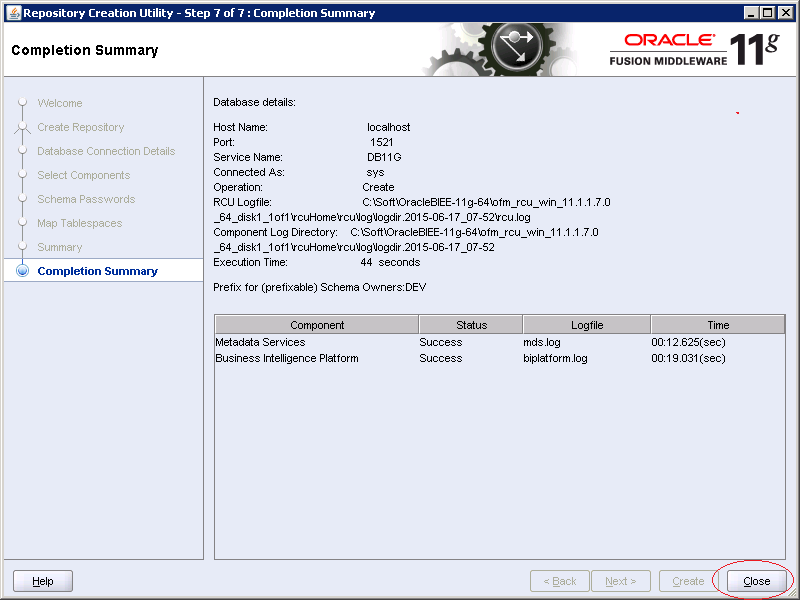Click the Component column header
This screenshot has width=800, height=600.
[x=317, y=325]
